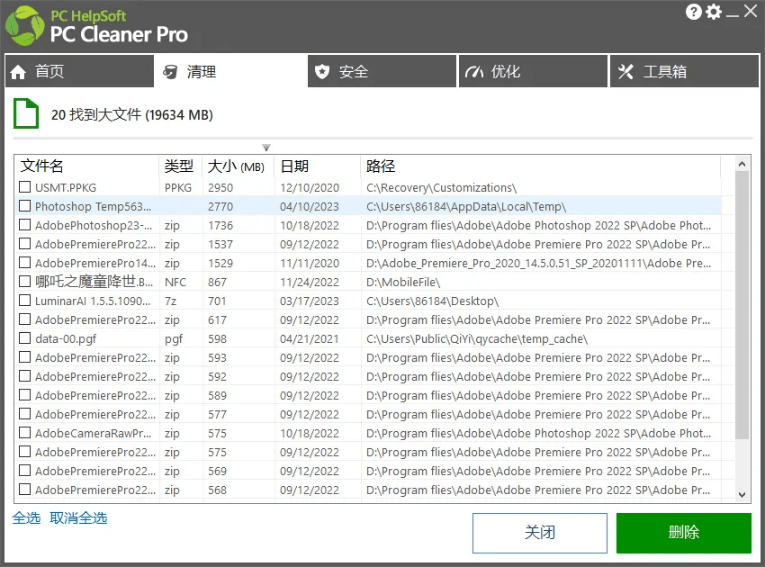The image size is (765, 567).
Task: Click the 关闭 button
Action: tap(539, 532)
